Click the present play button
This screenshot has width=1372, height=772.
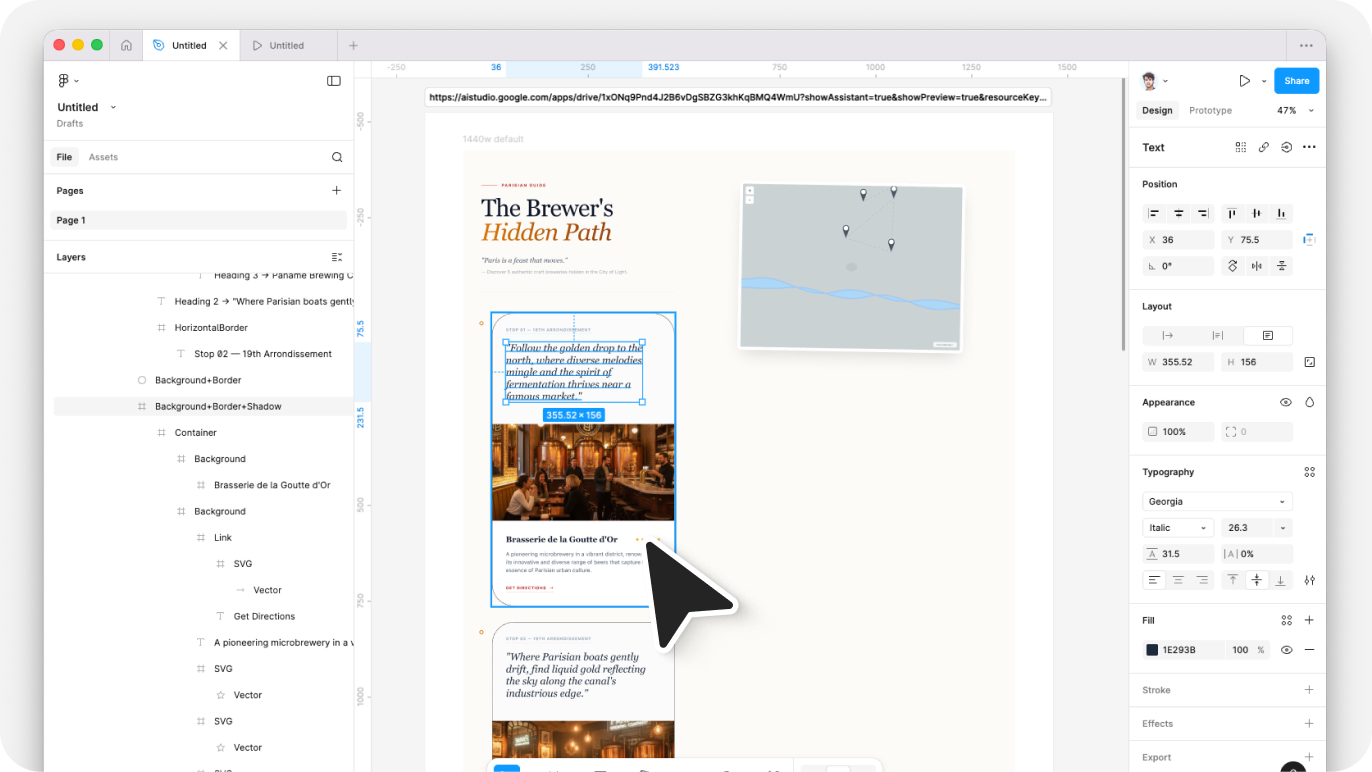pos(1245,80)
